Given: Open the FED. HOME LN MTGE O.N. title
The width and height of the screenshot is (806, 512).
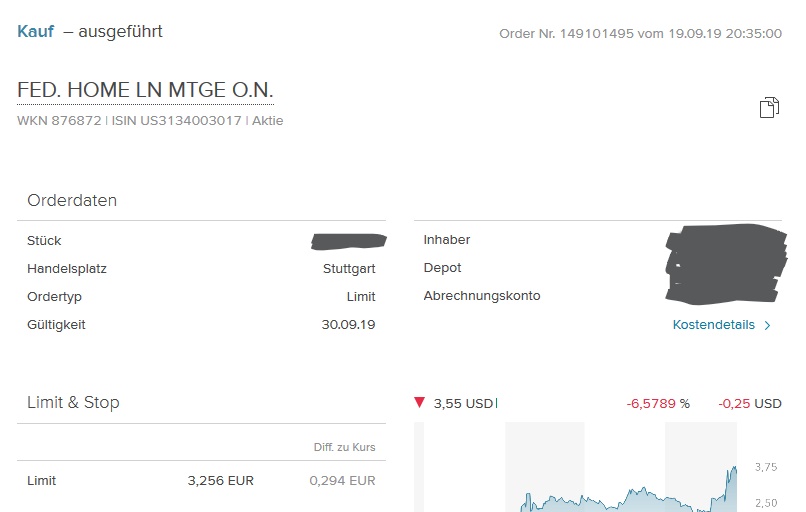Looking at the screenshot, I should coord(145,90).
